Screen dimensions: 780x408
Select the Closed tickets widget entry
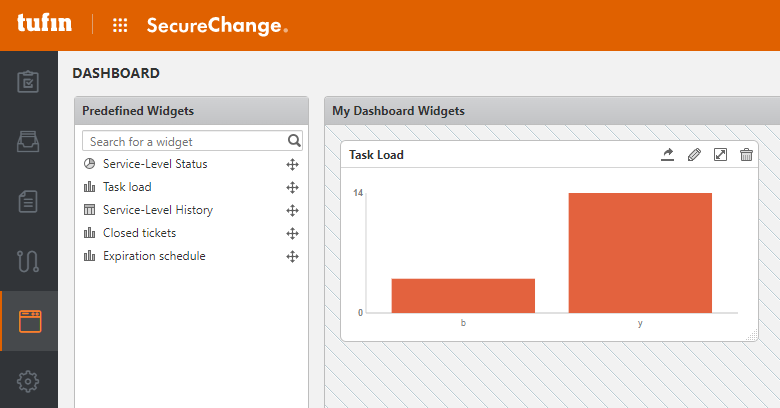(x=139, y=233)
